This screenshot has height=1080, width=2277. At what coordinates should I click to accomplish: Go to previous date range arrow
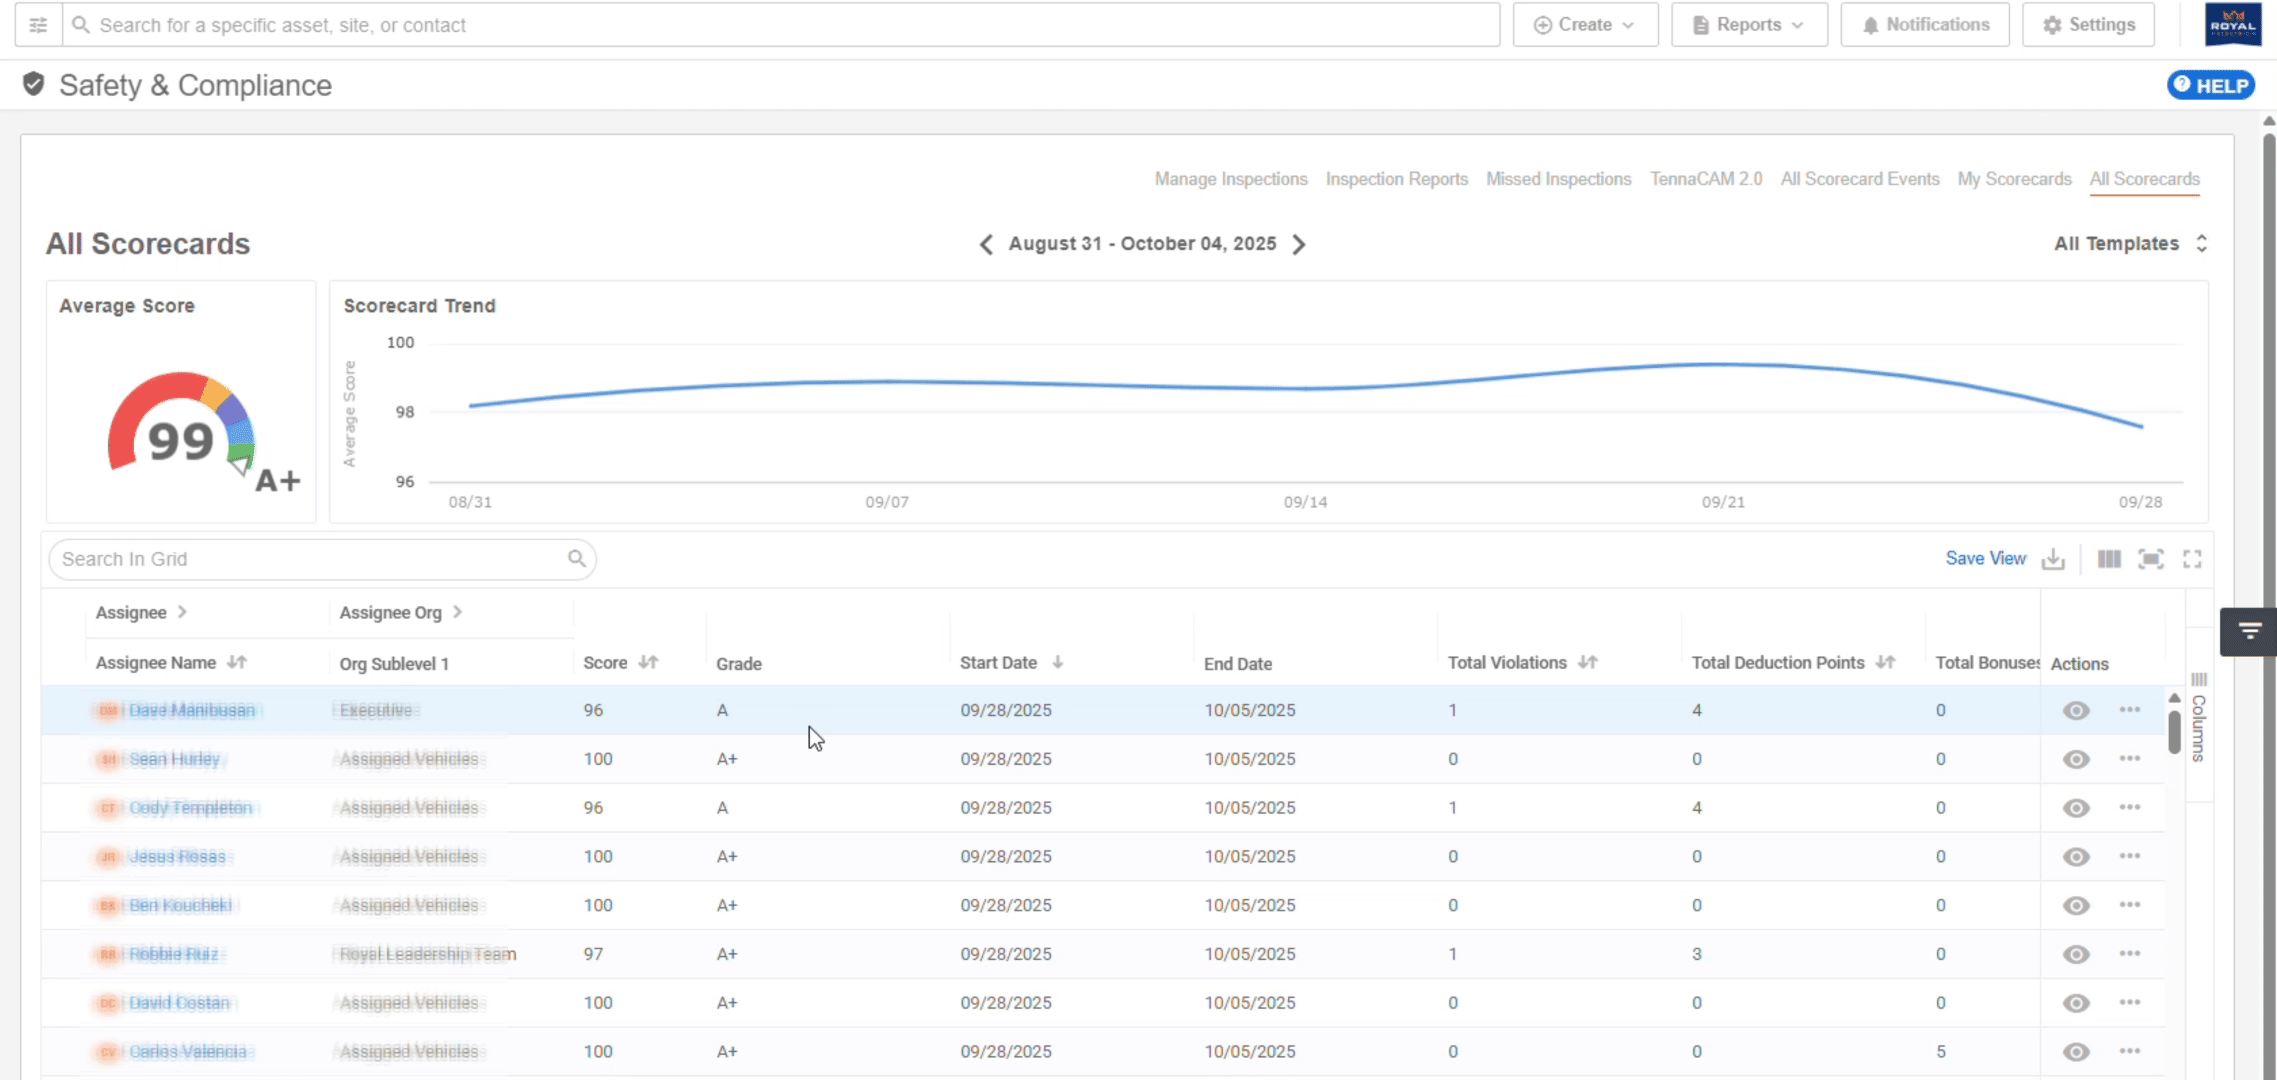986,244
